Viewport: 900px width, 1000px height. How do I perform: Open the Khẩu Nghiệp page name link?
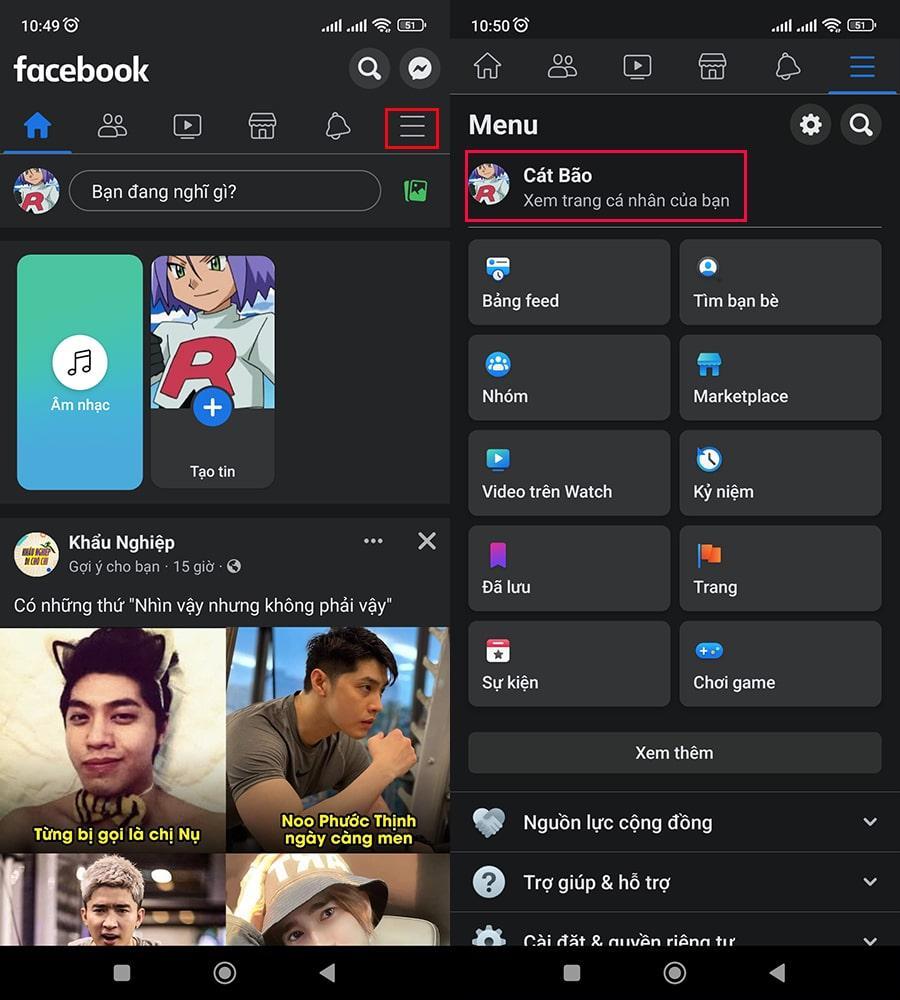[x=122, y=542]
